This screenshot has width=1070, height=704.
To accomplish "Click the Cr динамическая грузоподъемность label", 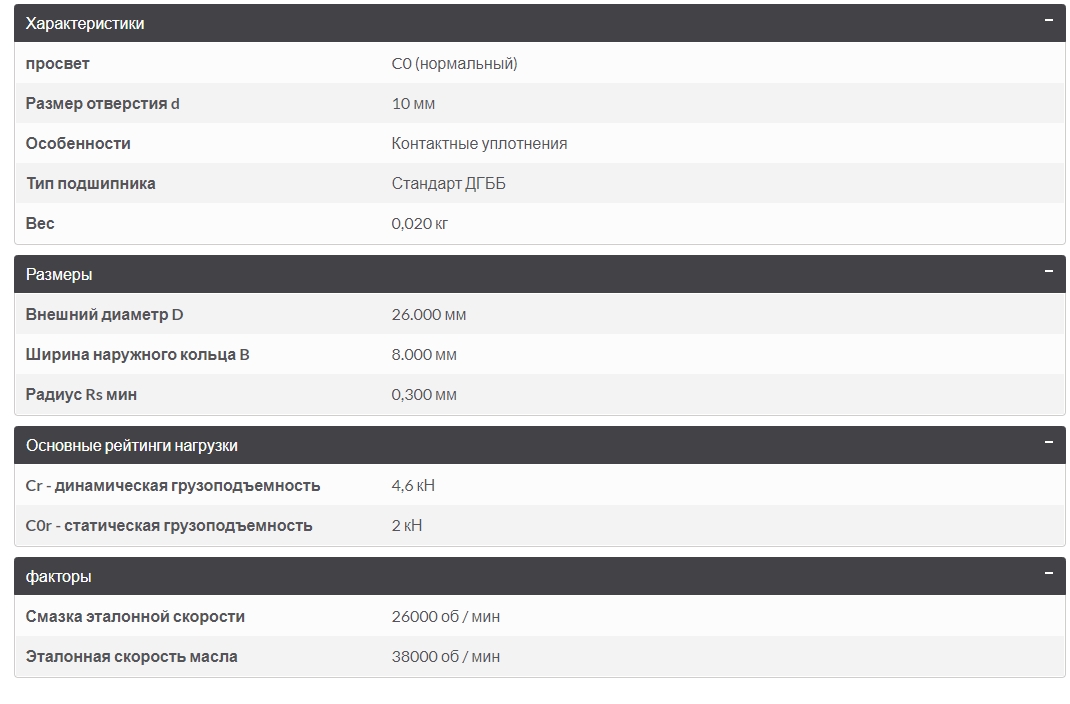I will tap(173, 486).
